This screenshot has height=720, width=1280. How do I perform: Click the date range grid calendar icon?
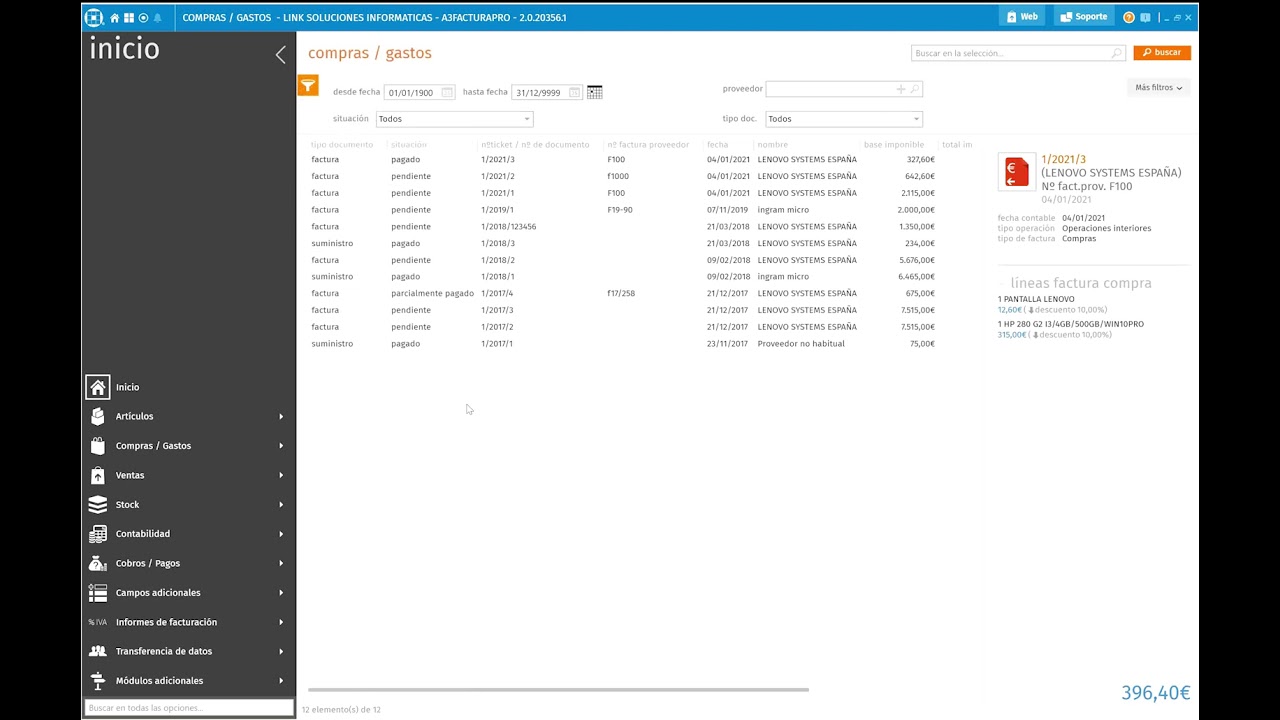[x=595, y=92]
